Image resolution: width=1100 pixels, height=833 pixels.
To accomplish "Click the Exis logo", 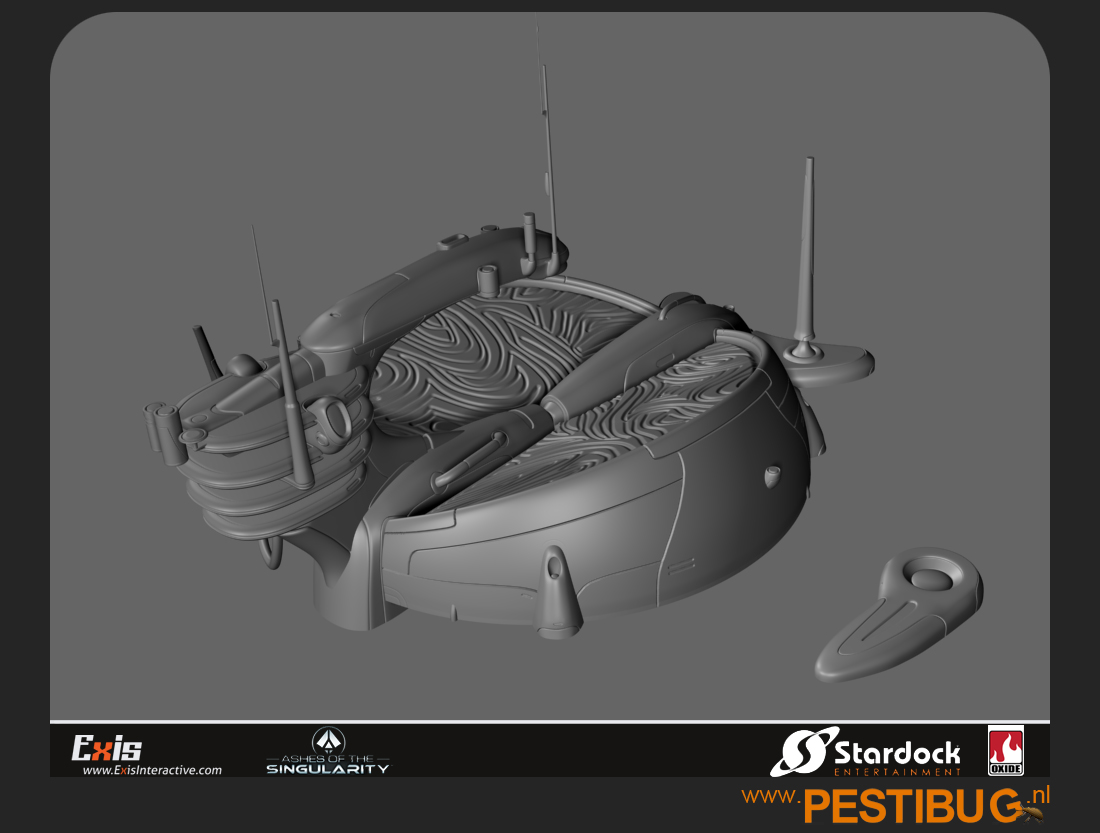I will (107, 748).
